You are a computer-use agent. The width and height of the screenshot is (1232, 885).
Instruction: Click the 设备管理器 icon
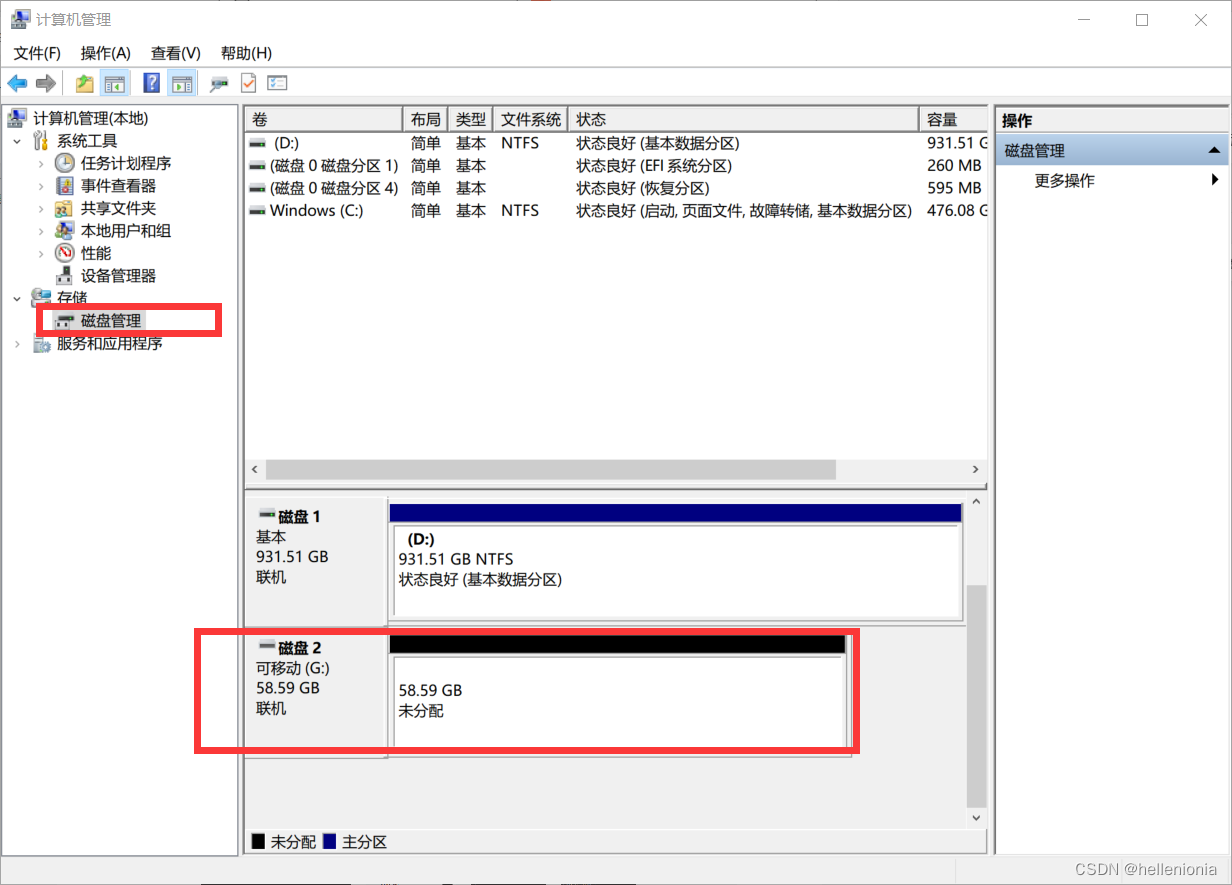[x=65, y=276]
